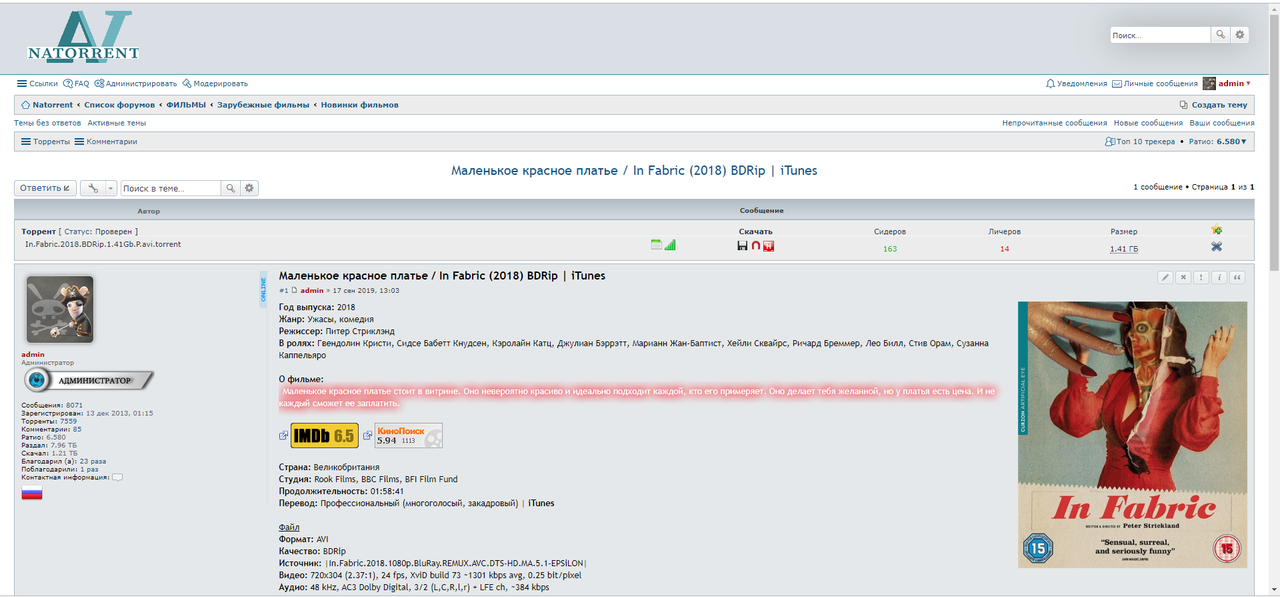Focus the Поиск в теме field
1280x597 pixels.
tap(171, 188)
